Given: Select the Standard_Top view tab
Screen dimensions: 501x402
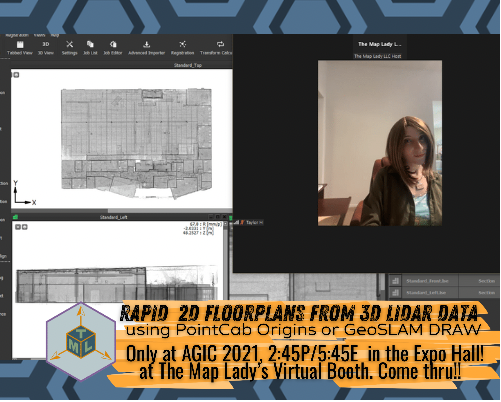Looking at the screenshot, I should coord(188,65).
